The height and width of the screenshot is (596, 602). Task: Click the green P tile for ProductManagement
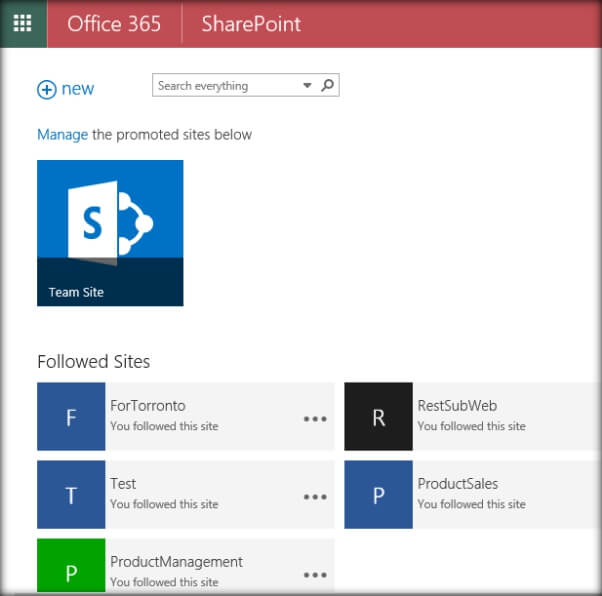pos(71,565)
